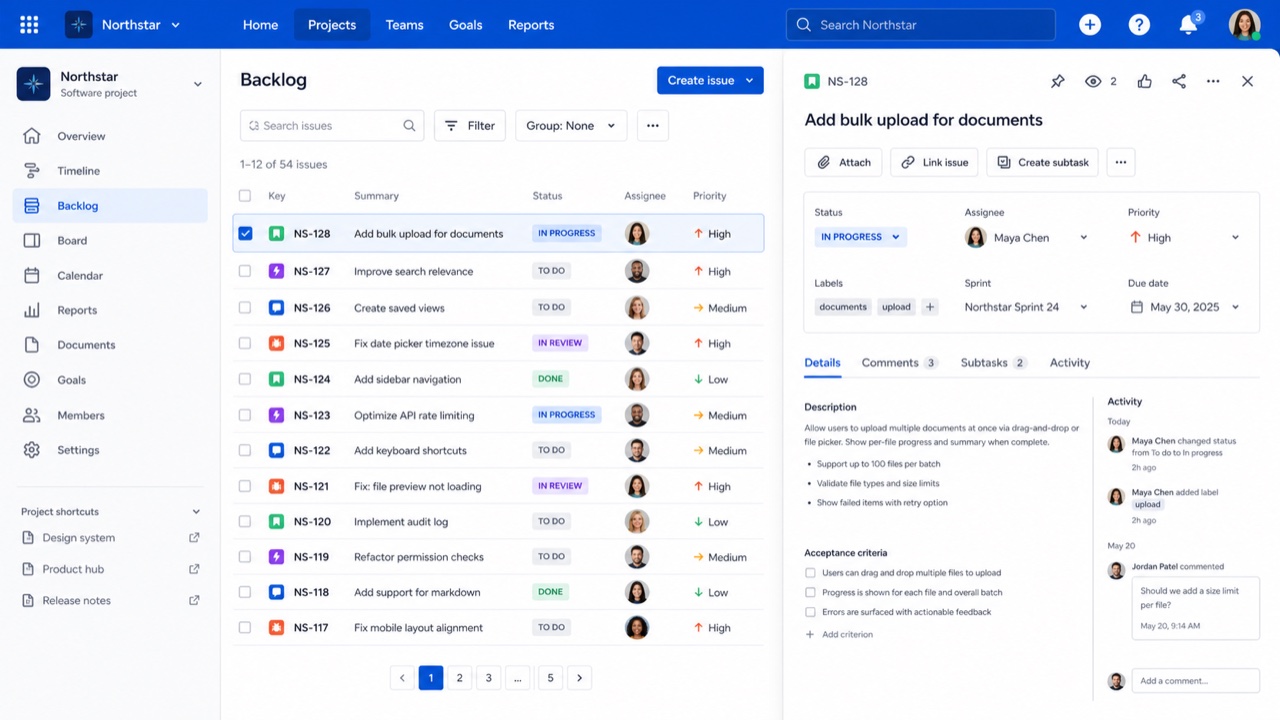Pin issue NS-128 with pin icon

1058,81
